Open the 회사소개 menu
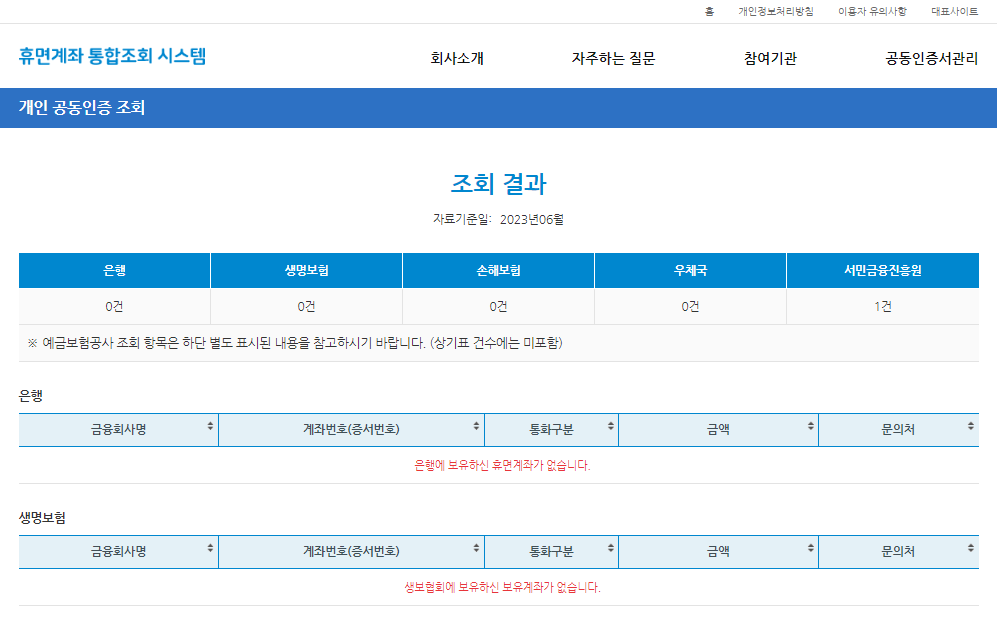The width and height of the screenshot is (997, 617). click(x=457, y=59)
